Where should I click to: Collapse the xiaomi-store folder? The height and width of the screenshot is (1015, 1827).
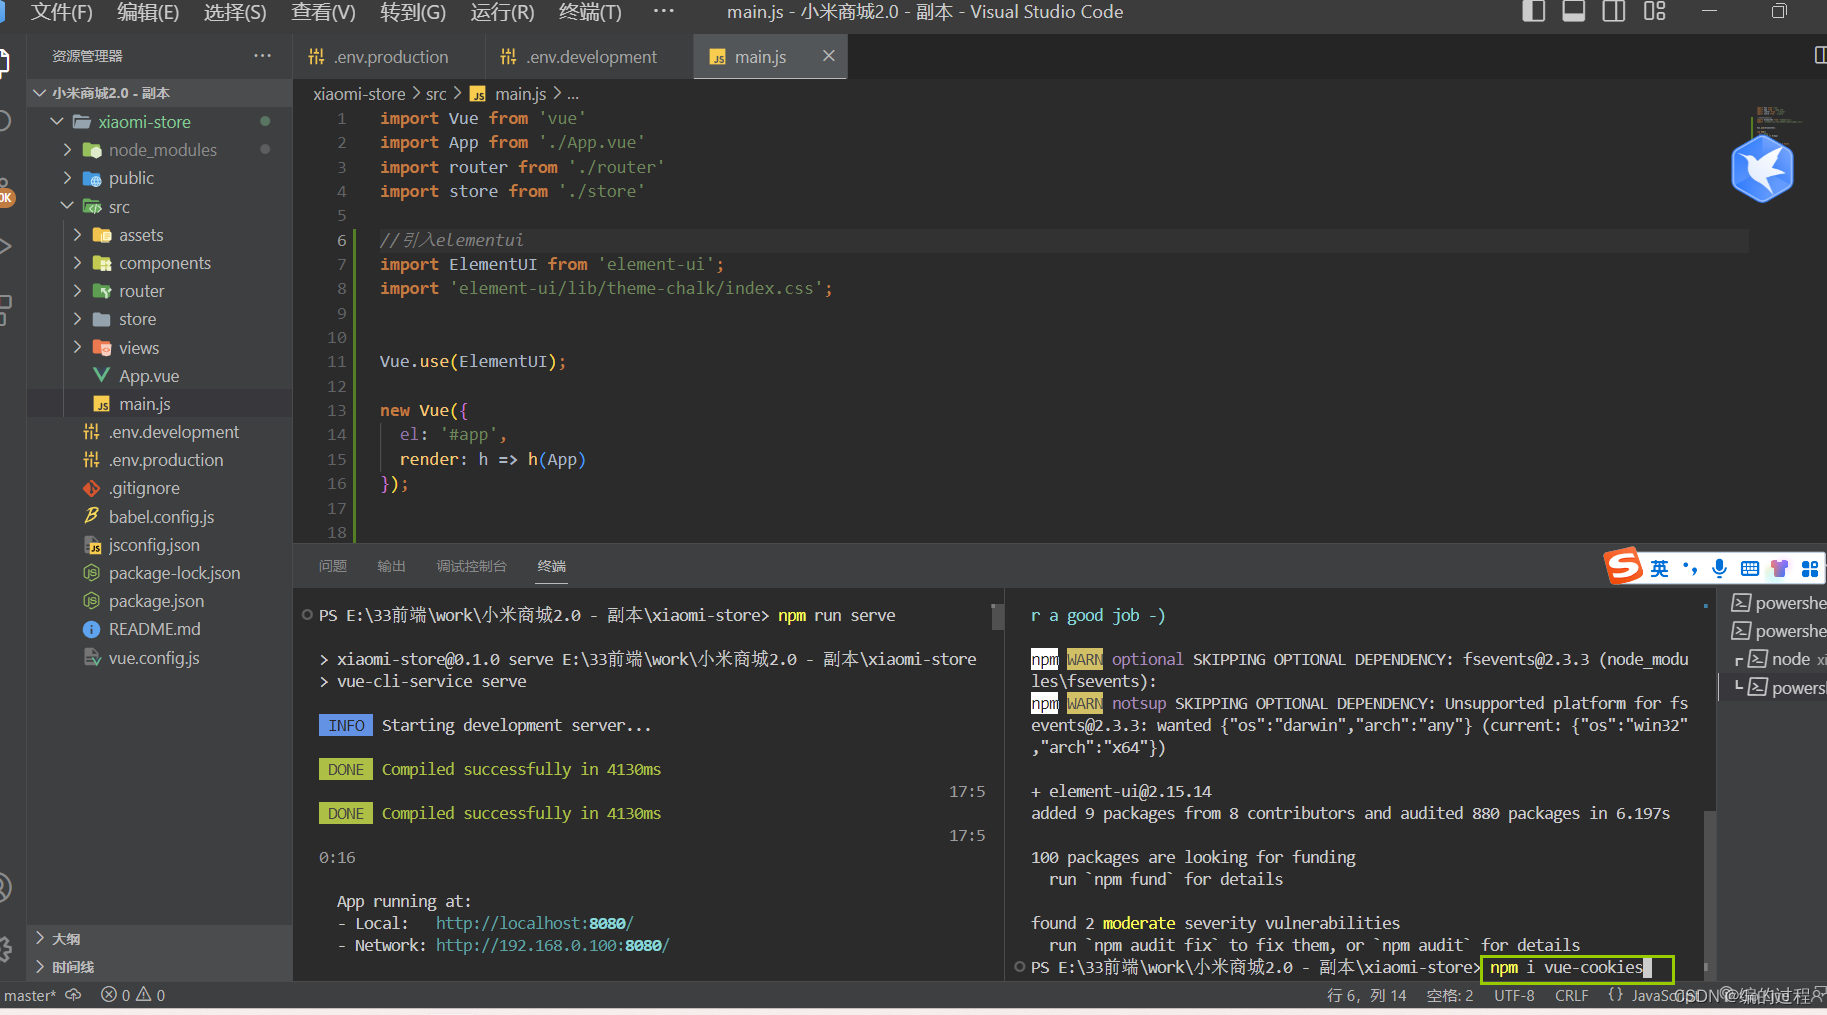pos(160,122)
